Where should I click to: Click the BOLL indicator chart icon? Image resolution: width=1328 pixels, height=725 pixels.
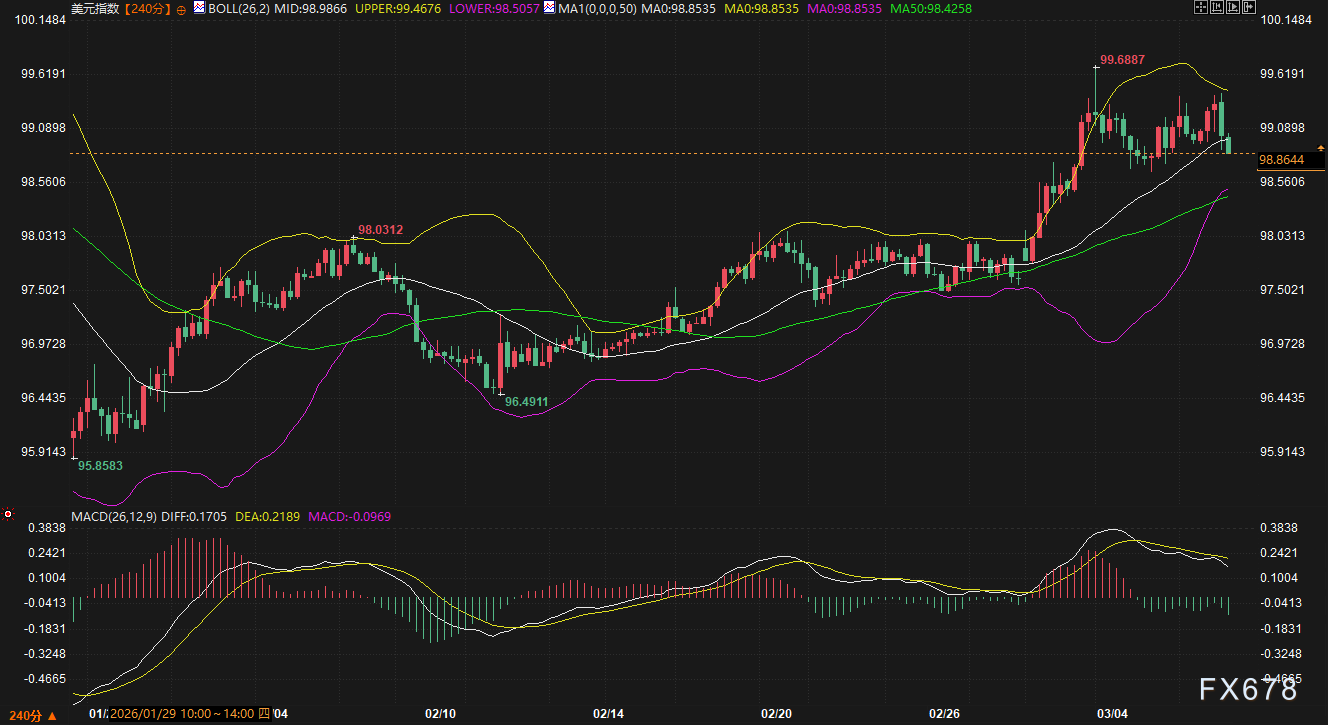pos(200,8)
